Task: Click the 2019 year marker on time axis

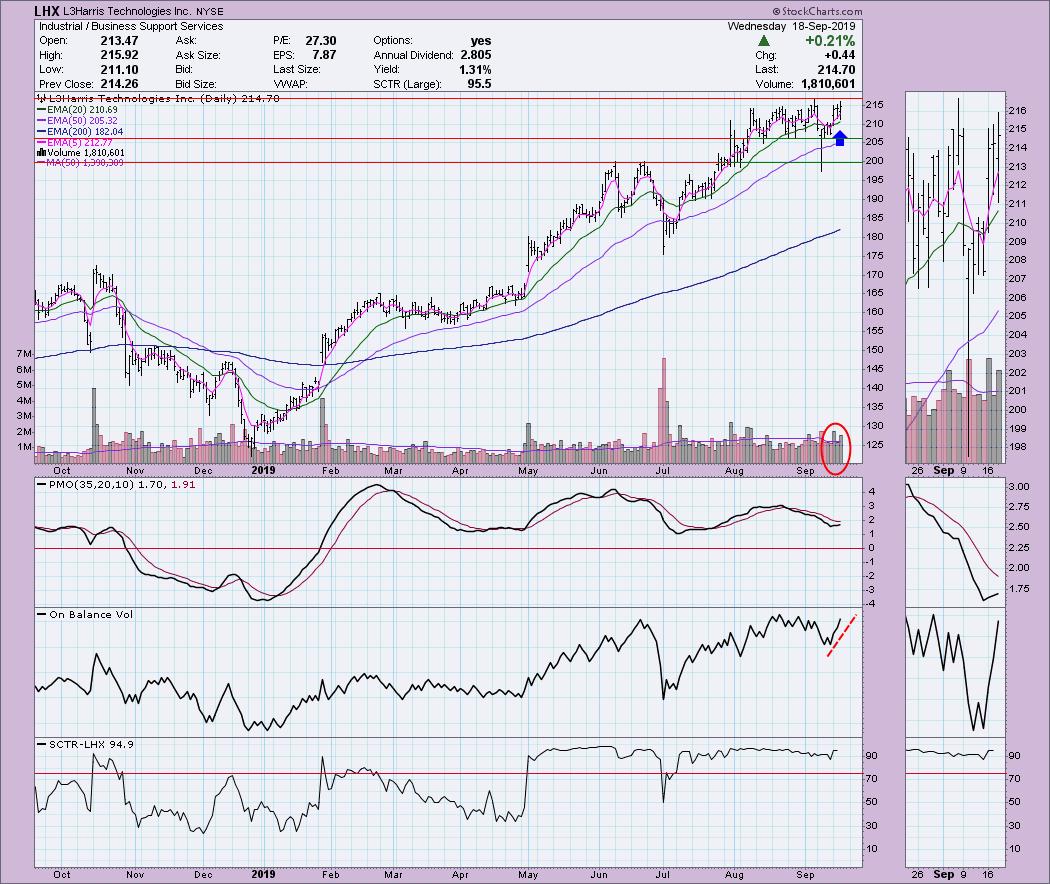Action: click(262, 469)
